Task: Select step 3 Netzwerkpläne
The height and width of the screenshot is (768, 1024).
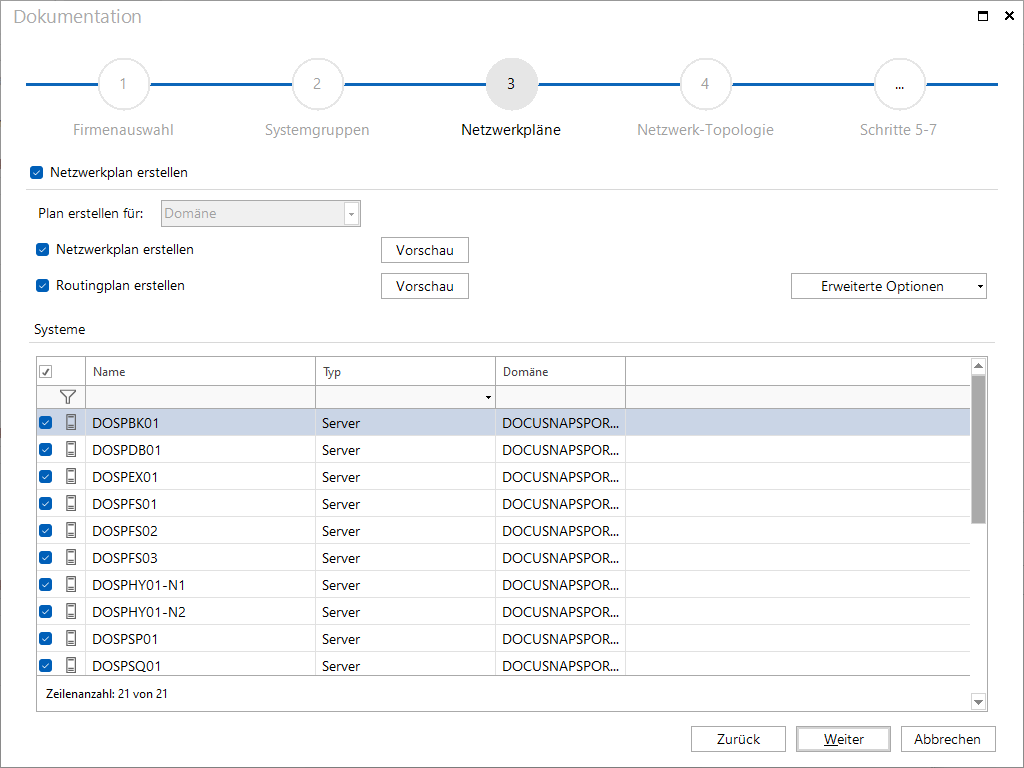Action: coord(511,84)
